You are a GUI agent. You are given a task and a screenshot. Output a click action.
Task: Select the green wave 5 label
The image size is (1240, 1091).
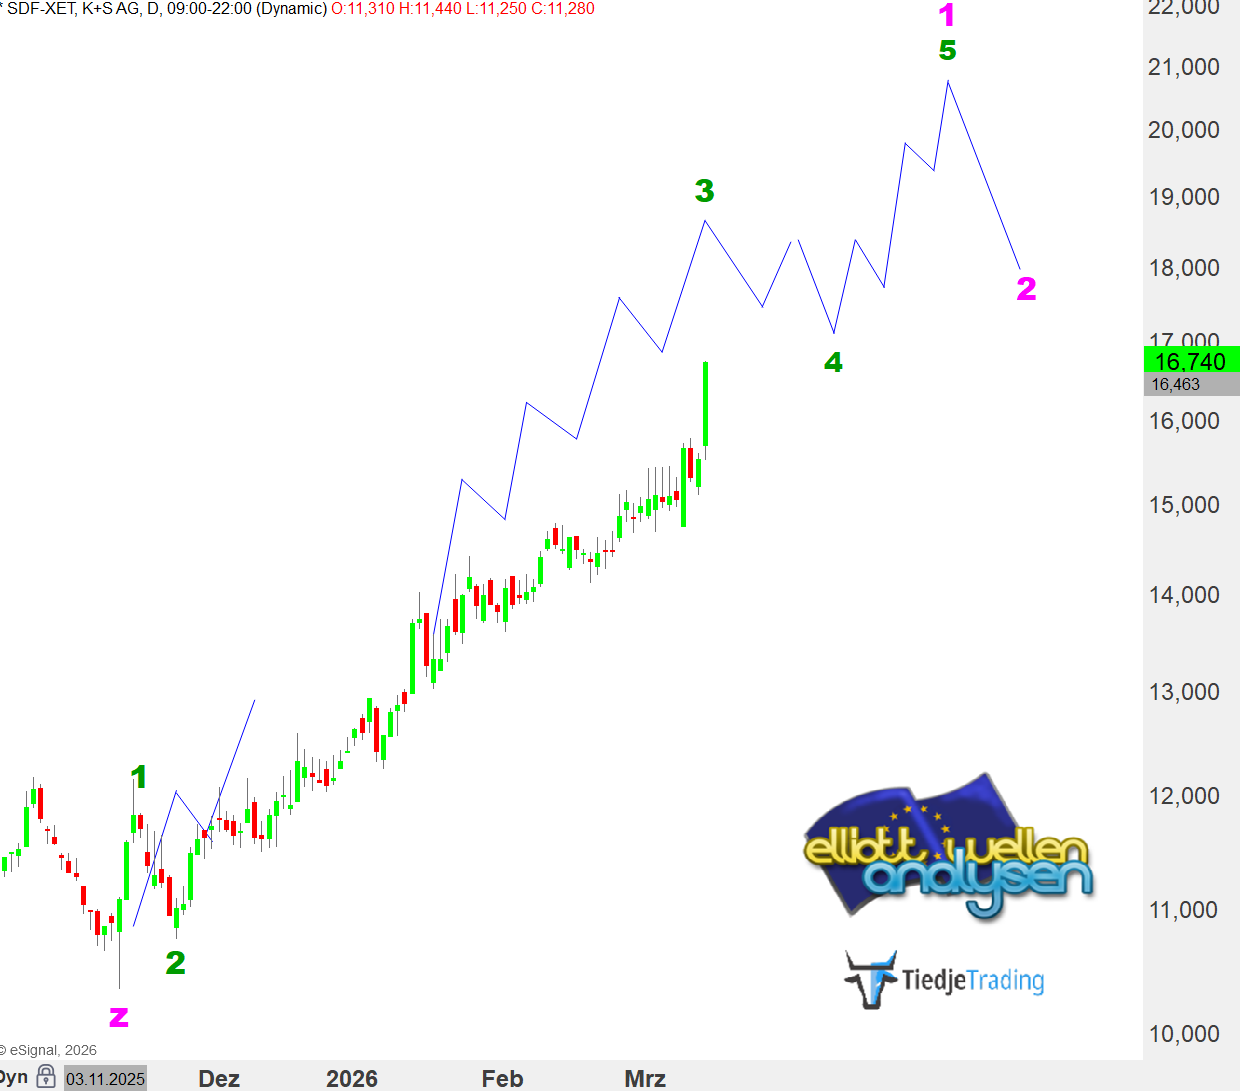(947, 50)
